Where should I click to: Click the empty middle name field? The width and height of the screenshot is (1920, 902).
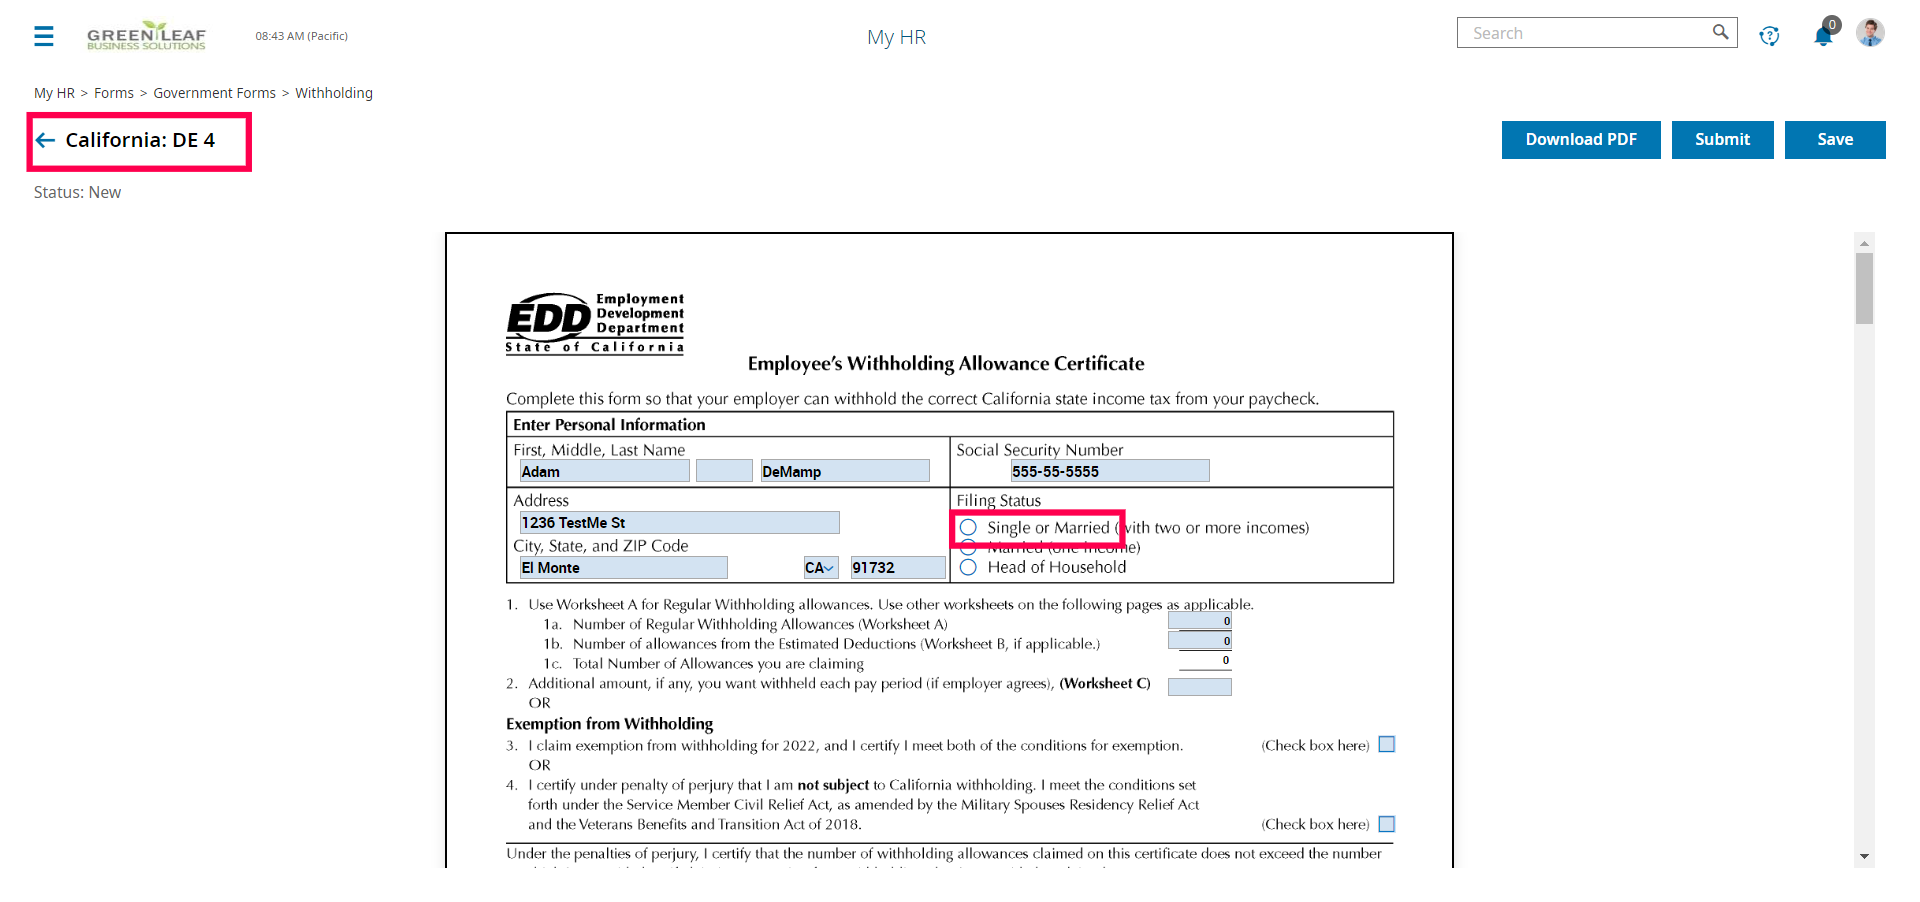click(x=724, y=471)
